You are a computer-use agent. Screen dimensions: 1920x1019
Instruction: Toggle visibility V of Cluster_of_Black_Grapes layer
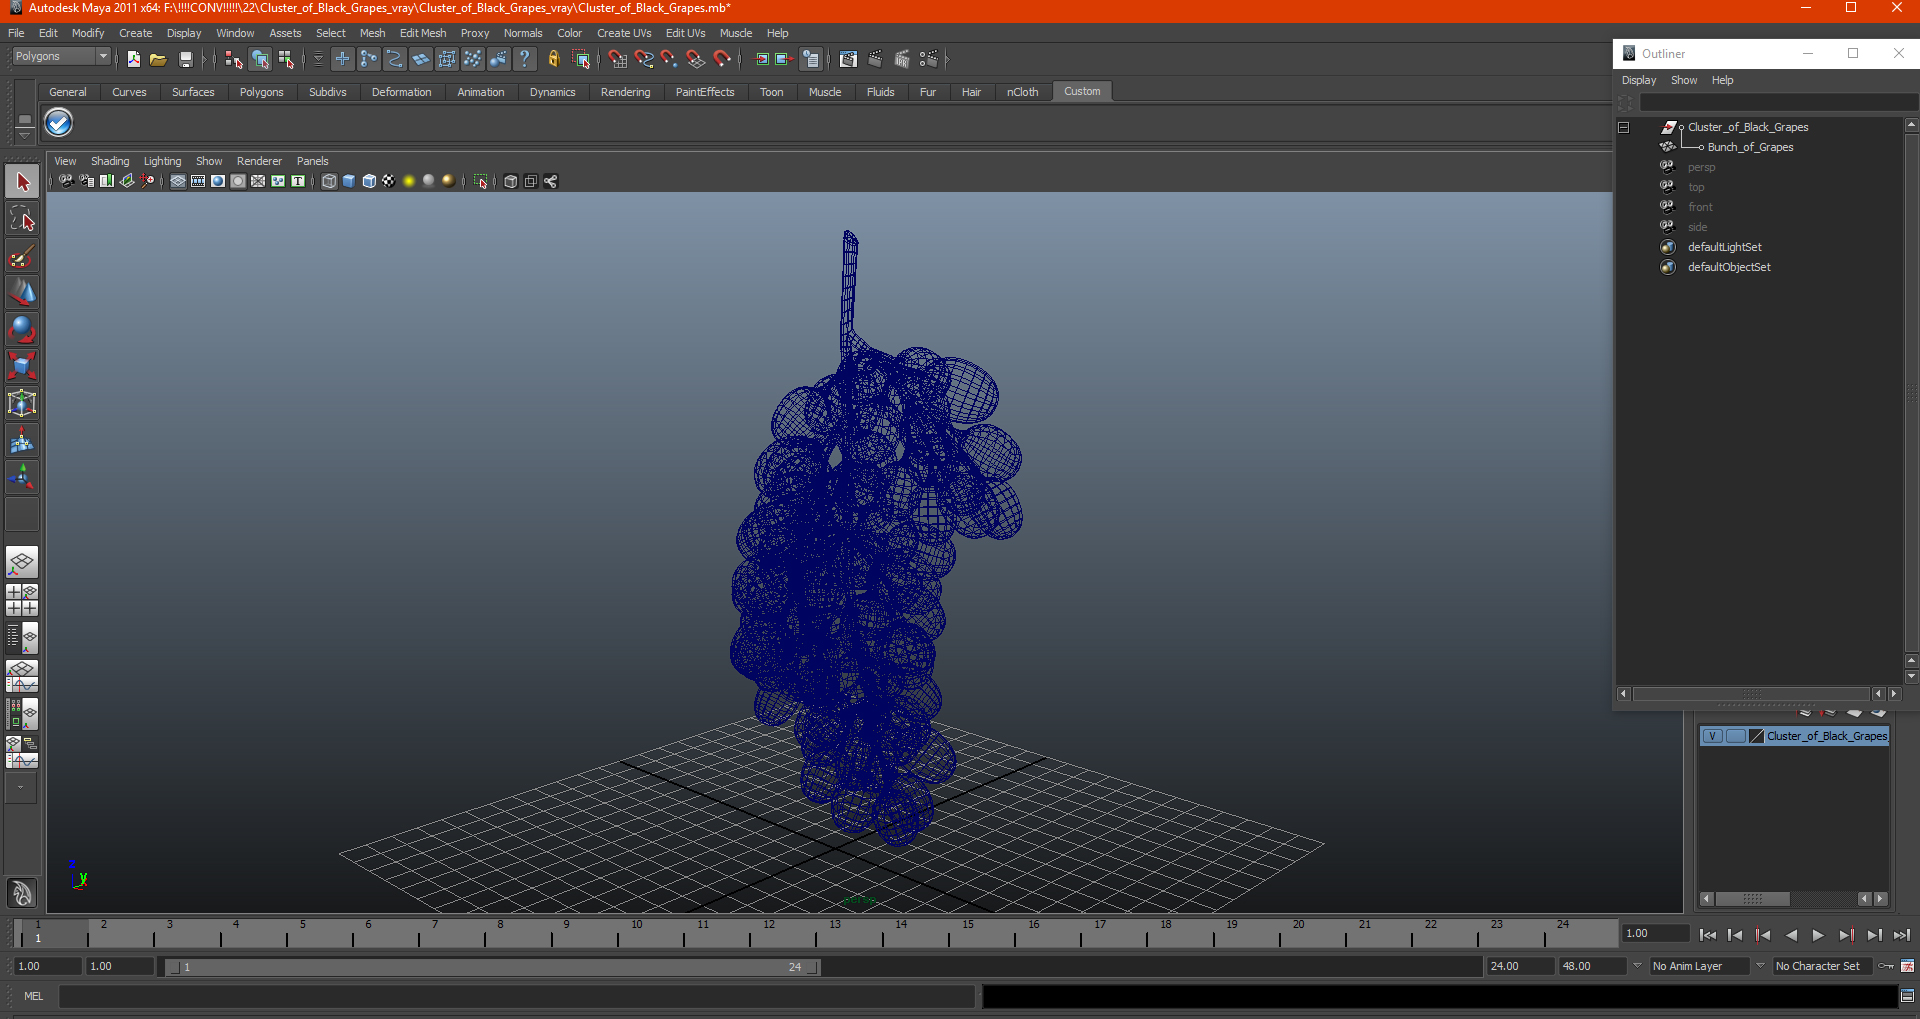click(1712, 736)
